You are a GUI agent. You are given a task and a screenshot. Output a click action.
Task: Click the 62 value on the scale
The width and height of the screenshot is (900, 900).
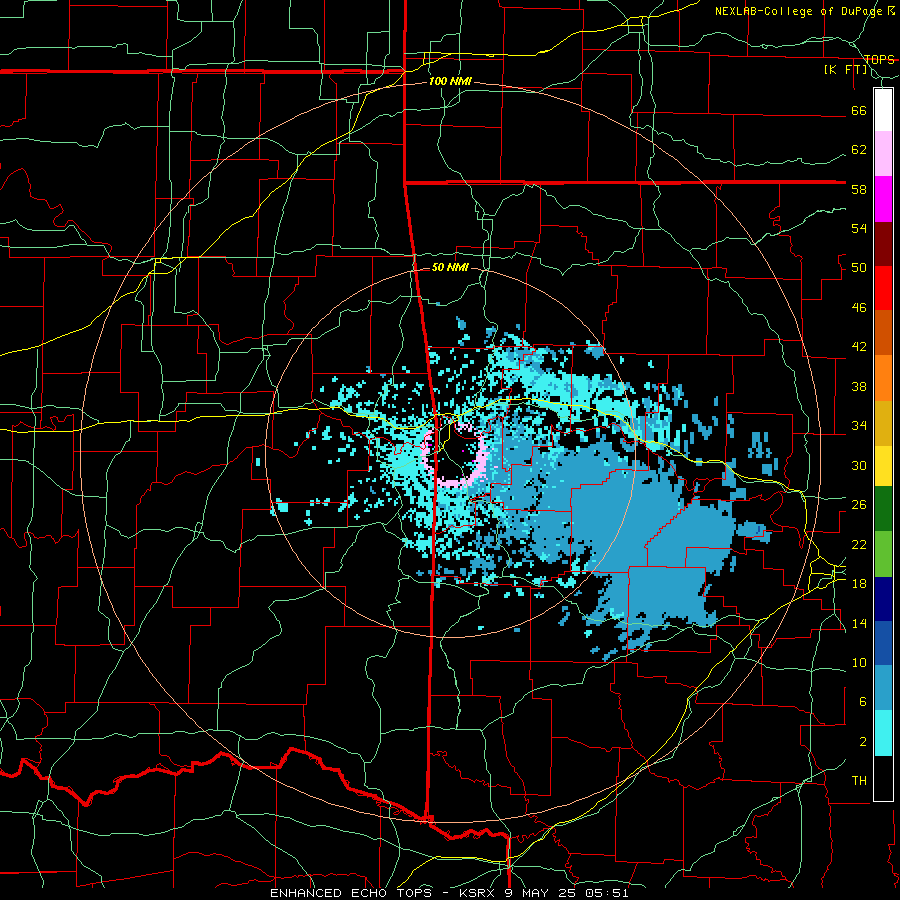[859, 150]
